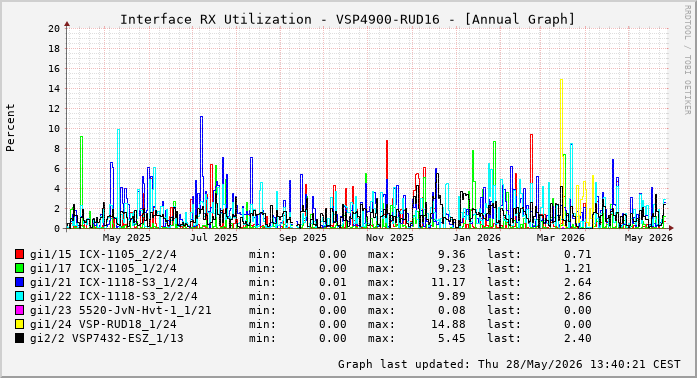697x378 pixels.
Task: Click the Nov 2025 x-axis label
Action: (390, 238)
